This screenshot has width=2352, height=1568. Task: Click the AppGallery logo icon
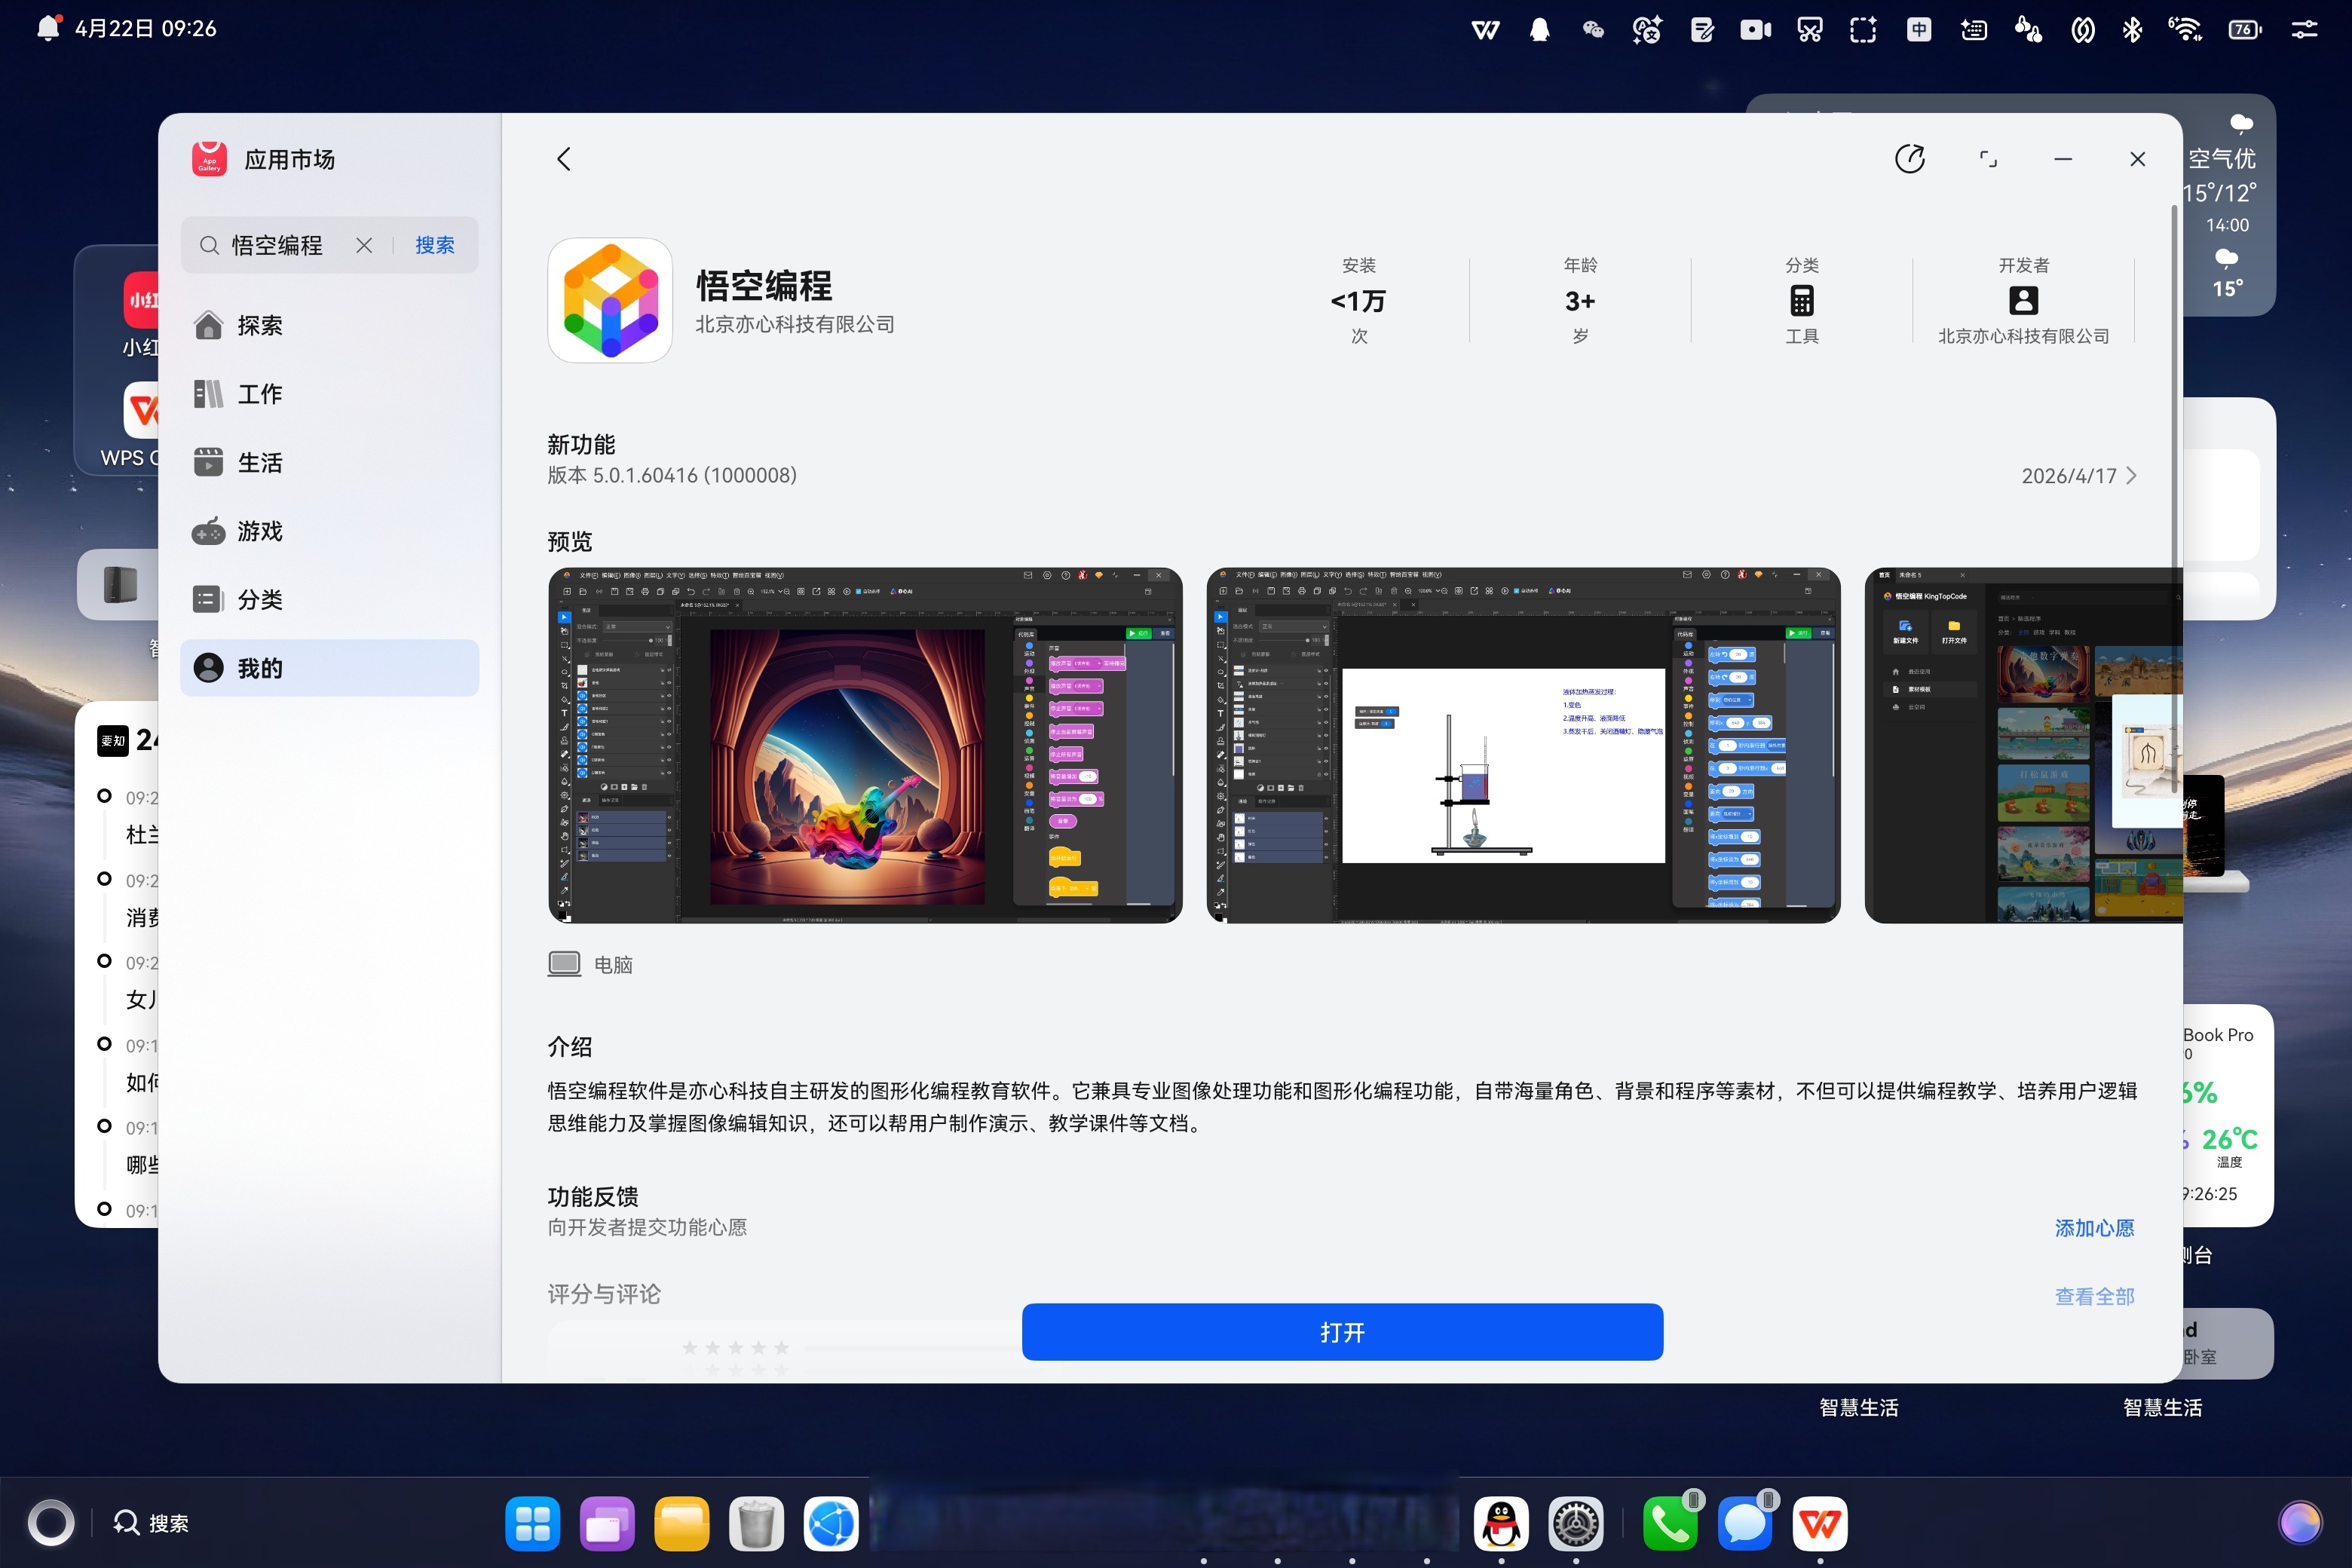pos(209,159)
